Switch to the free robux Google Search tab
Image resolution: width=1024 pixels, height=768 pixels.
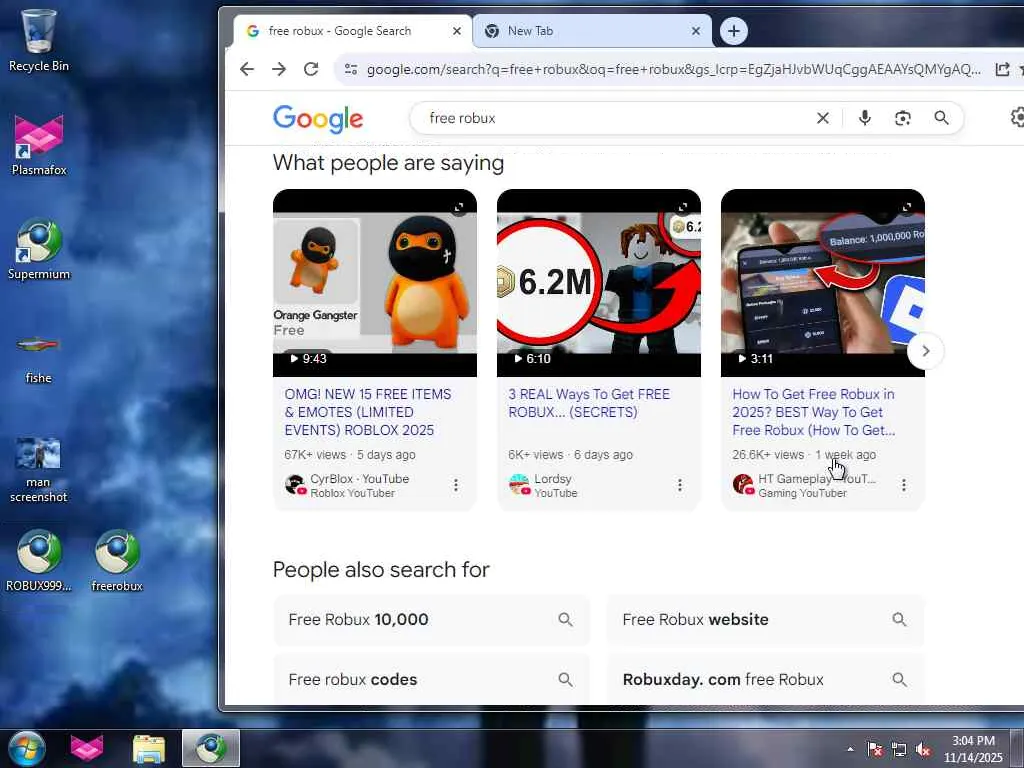click(x=340, y=31)
